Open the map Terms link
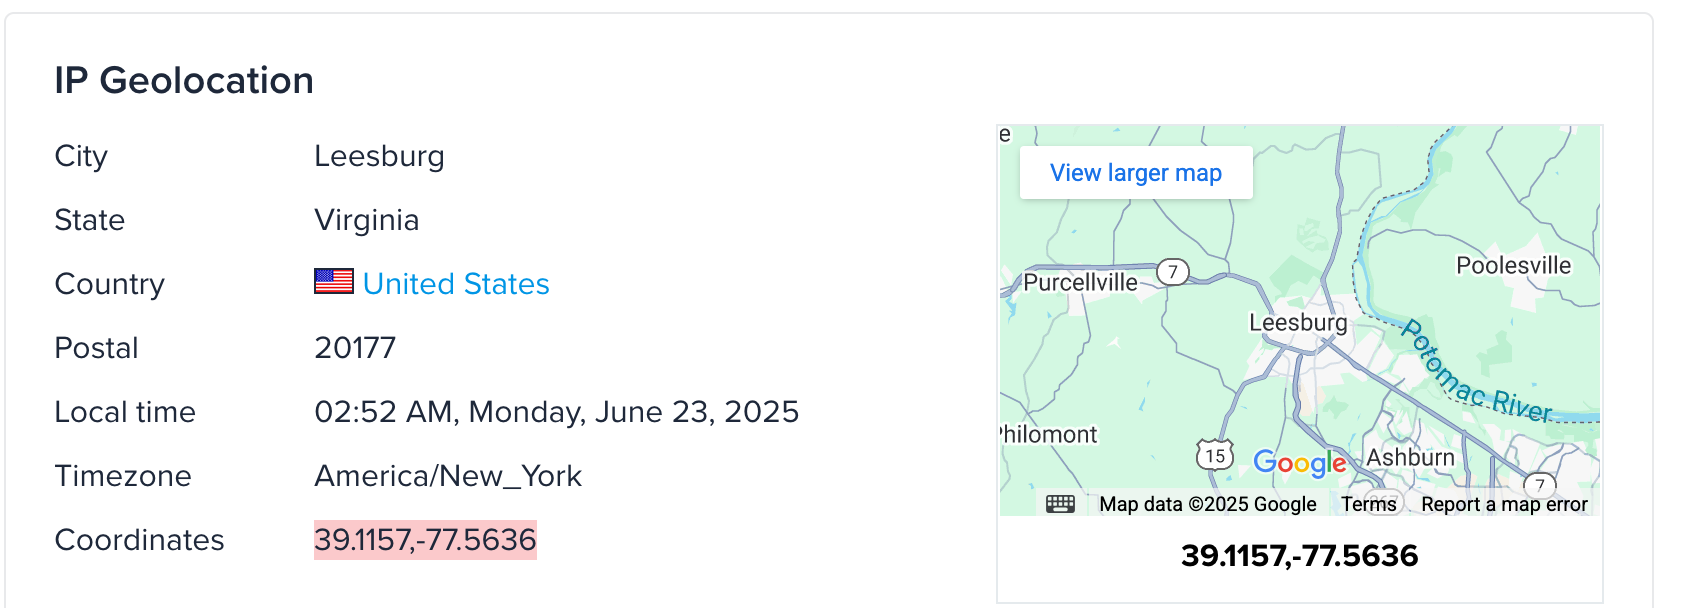 tap(1369, 504)
